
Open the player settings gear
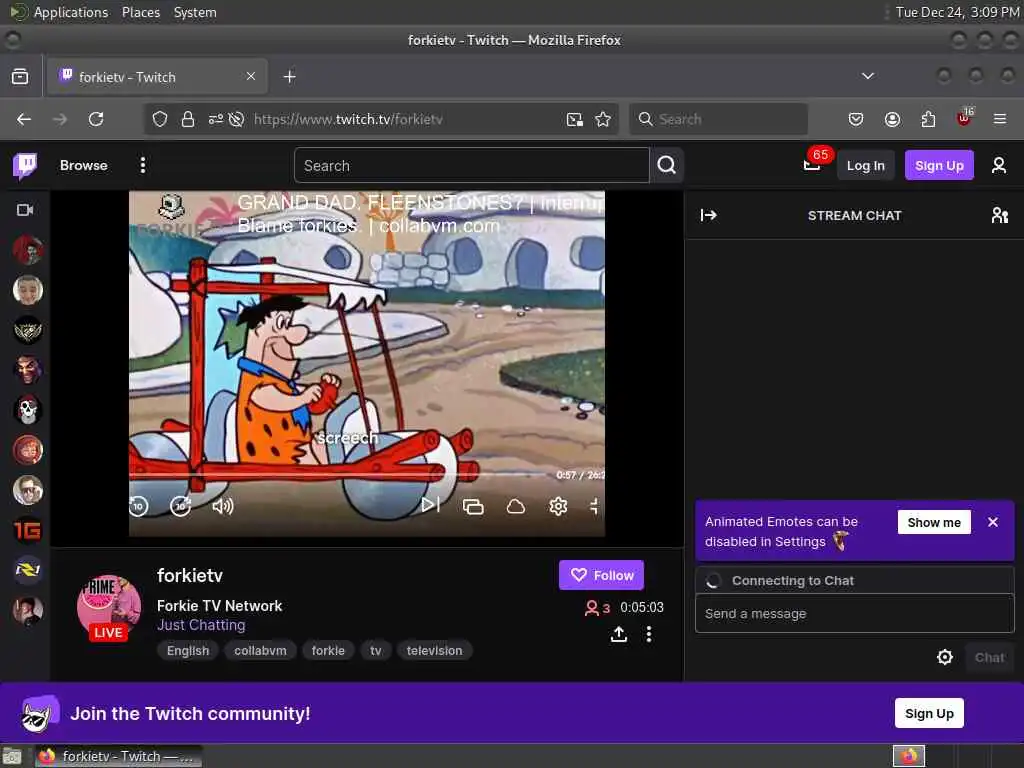tap(558, 506)
